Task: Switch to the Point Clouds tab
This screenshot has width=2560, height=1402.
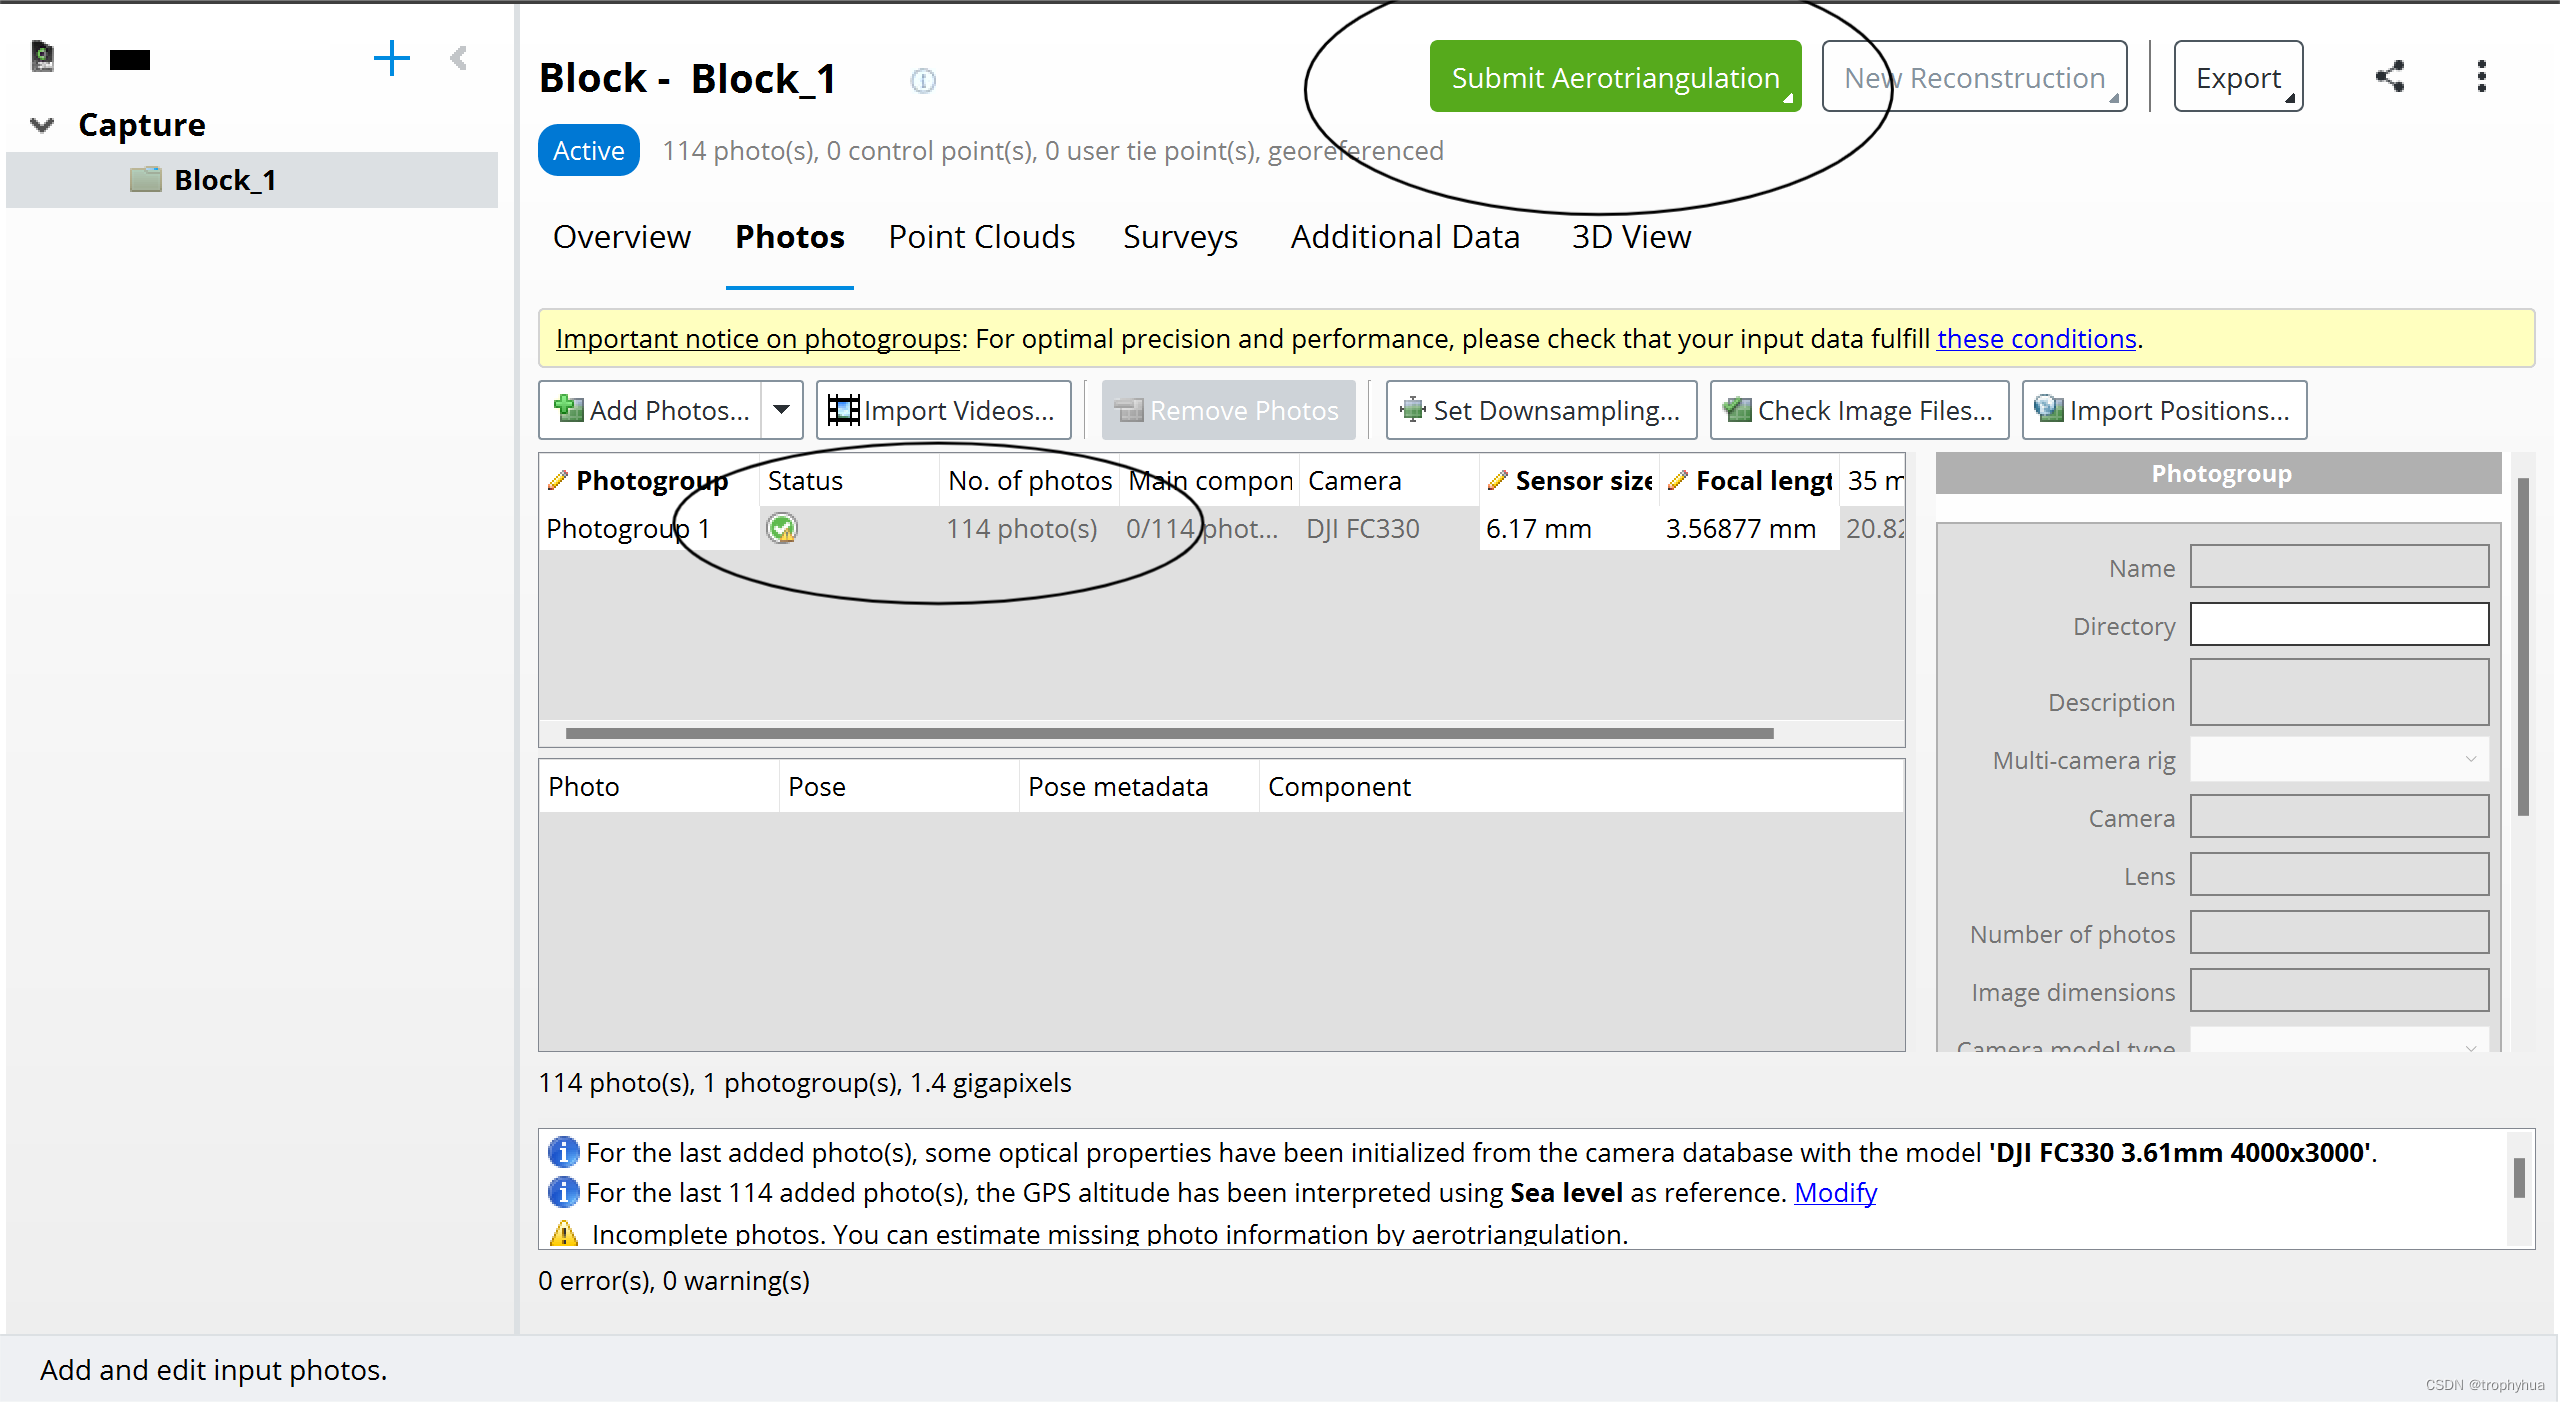Action: pyautogui.click(x=981, y=237)
